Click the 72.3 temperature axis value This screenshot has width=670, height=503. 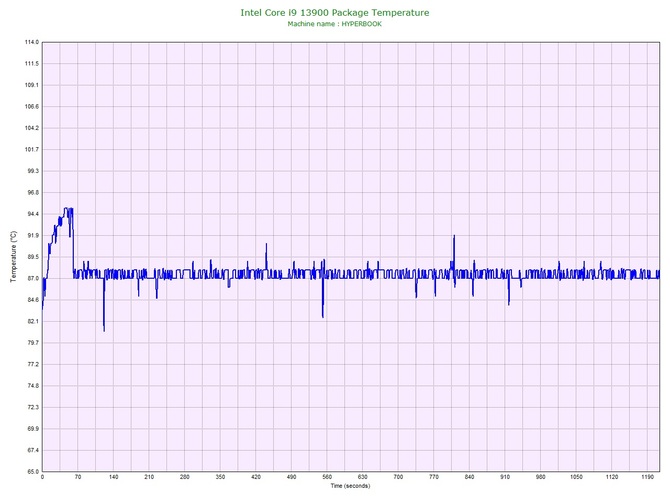coord(32,407)
